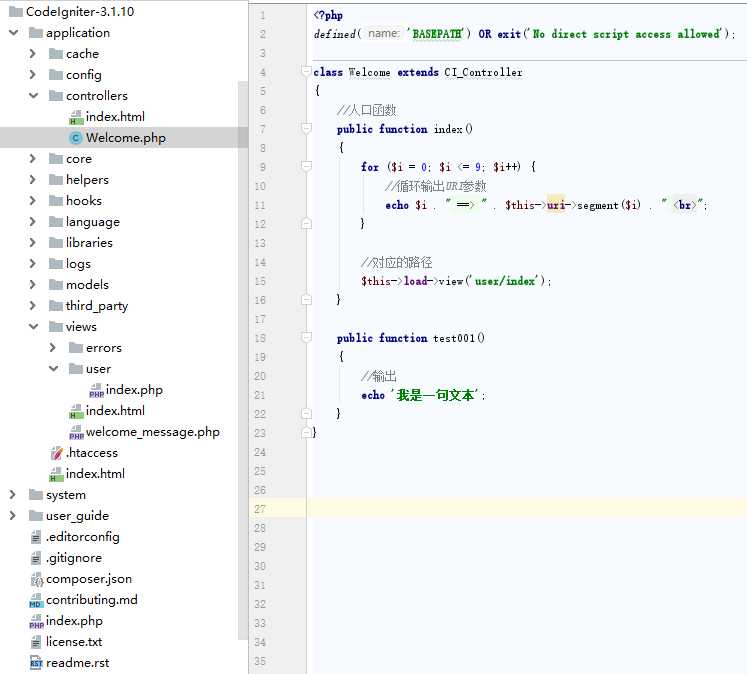Viewport: 747px width, 674px height.
Task: Expand the helpers folder chevron
Action: click(x=32, y=179)
